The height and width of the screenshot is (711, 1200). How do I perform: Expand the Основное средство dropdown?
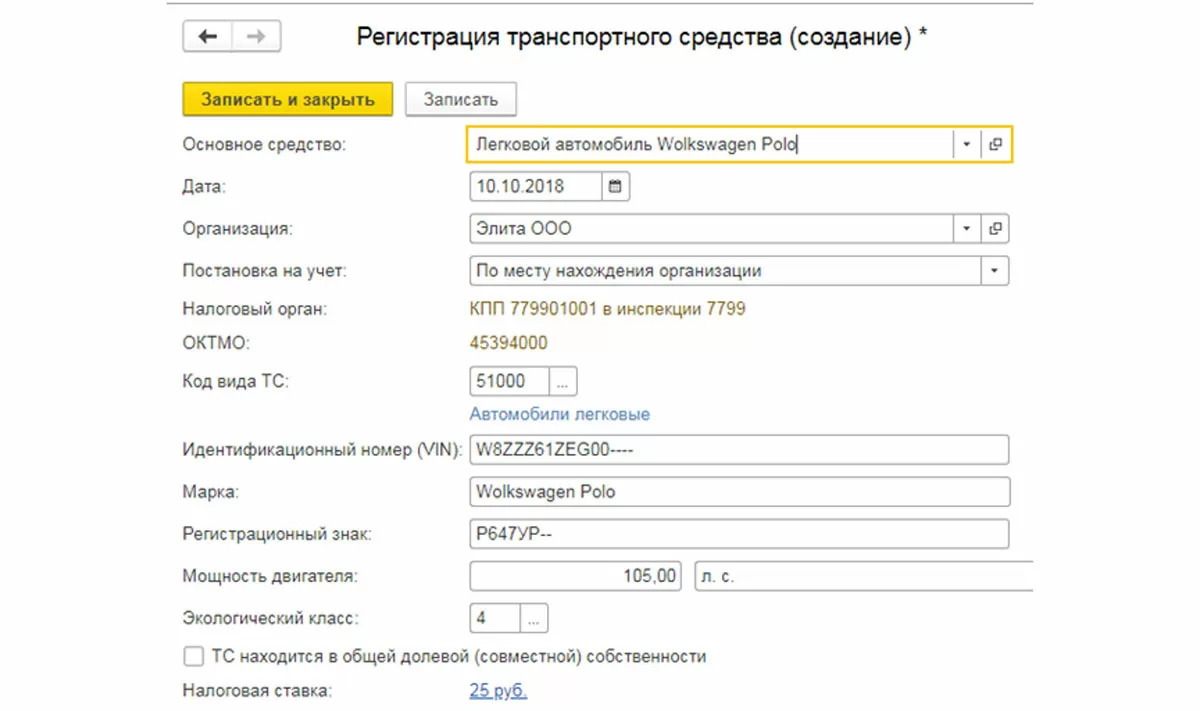tap(966, 144)
